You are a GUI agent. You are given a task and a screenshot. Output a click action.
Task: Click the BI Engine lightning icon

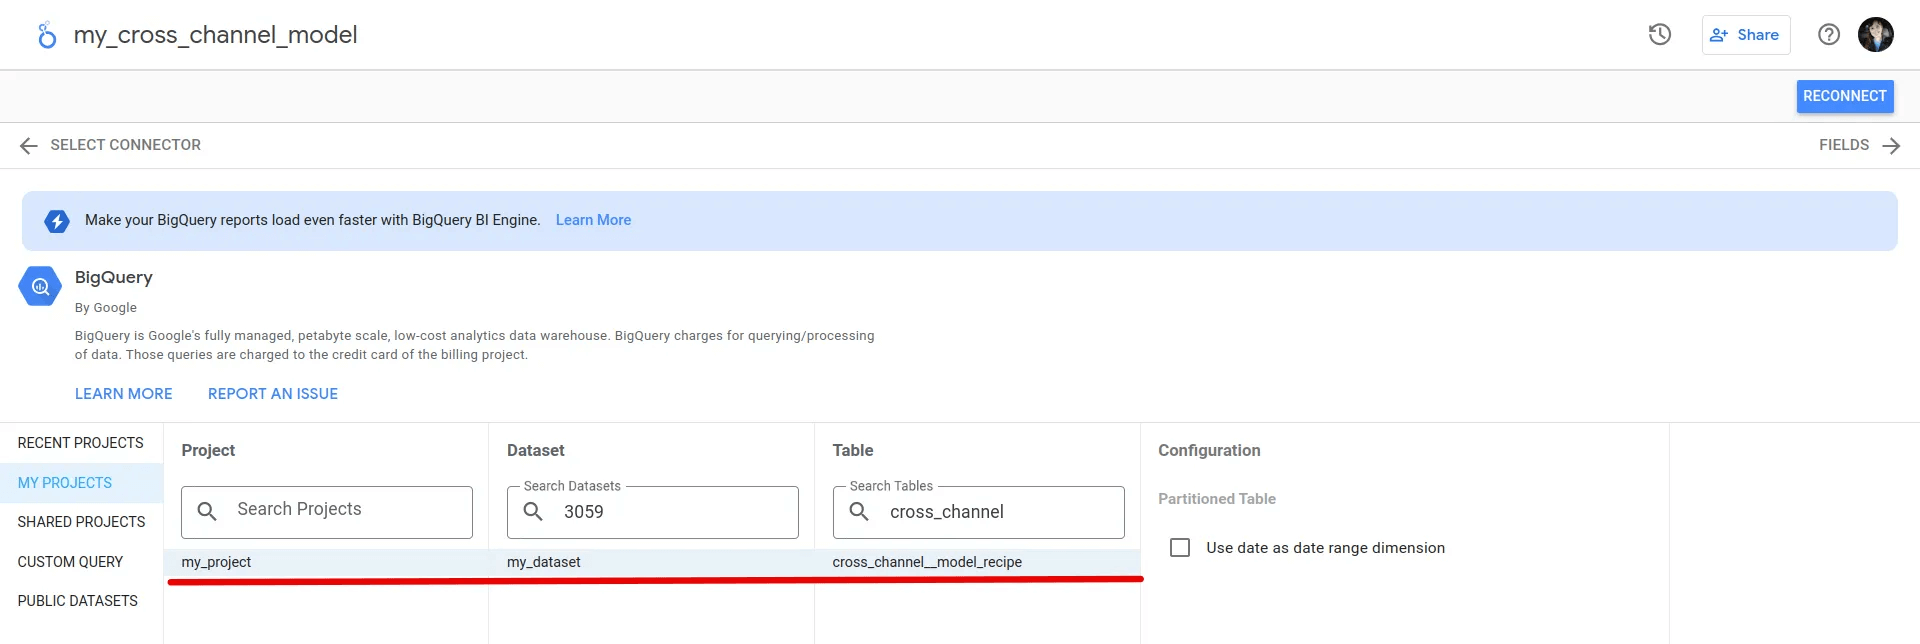tap(57, 221)
